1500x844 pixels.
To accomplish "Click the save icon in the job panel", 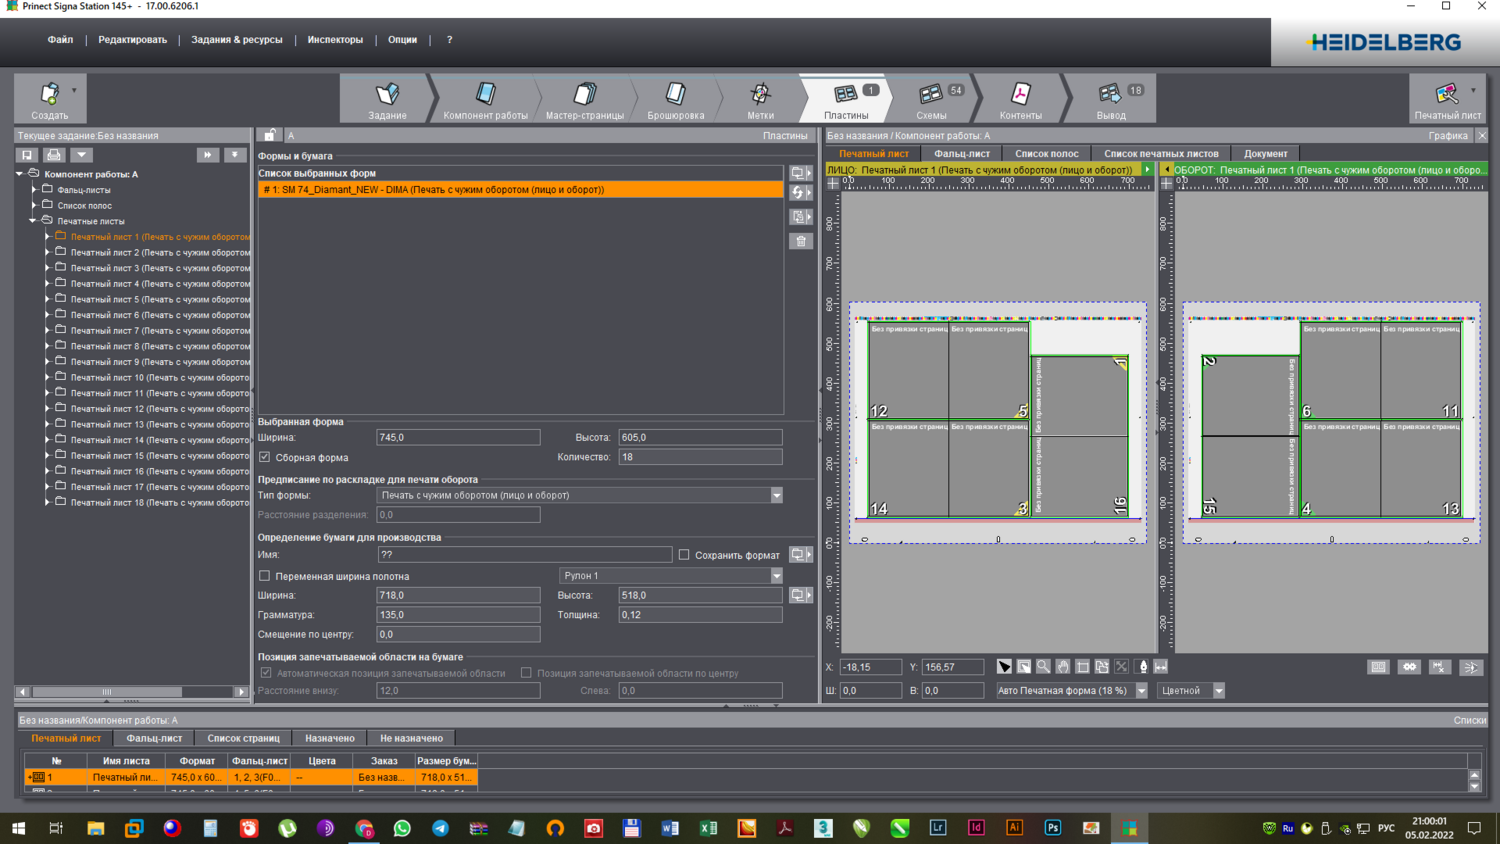I will (27, 155).
